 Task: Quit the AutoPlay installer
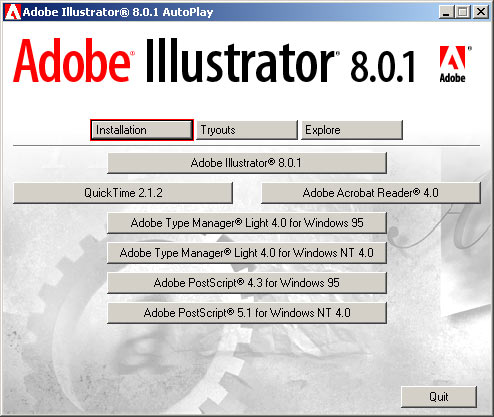pyautogui.click(x=439, y=397)
